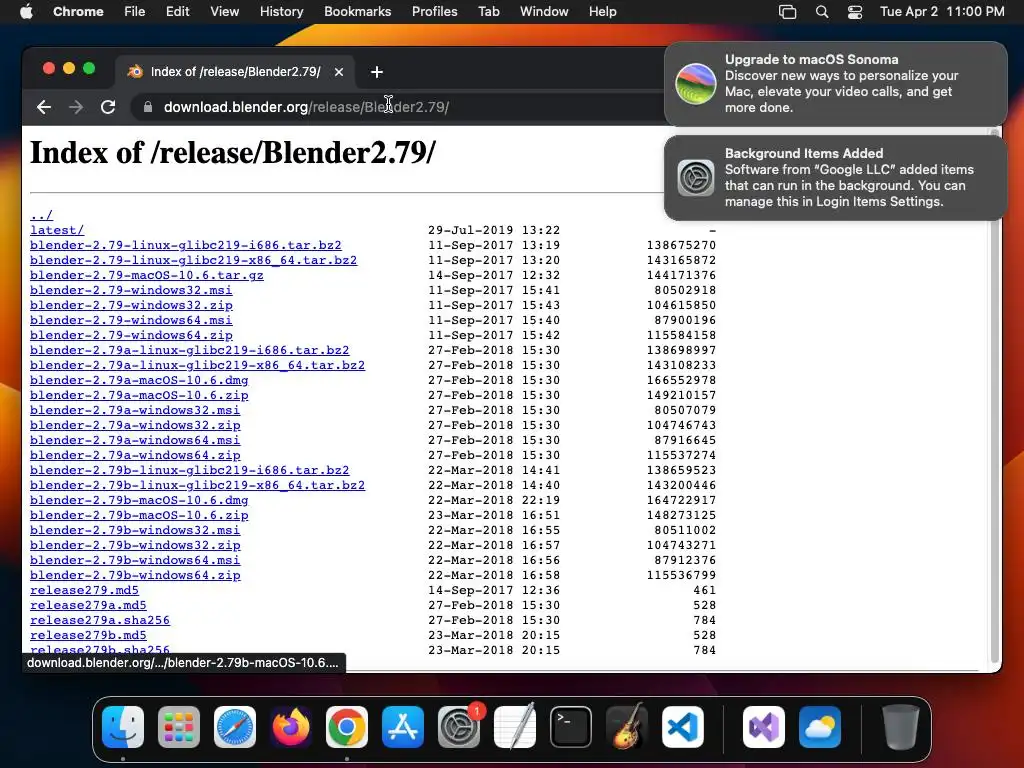Download blender-2.79b-linux-glibc219-x86_64.tar.bz2
The width and height of the screenshot is (1024, 768).
click(x=197, y=485)
